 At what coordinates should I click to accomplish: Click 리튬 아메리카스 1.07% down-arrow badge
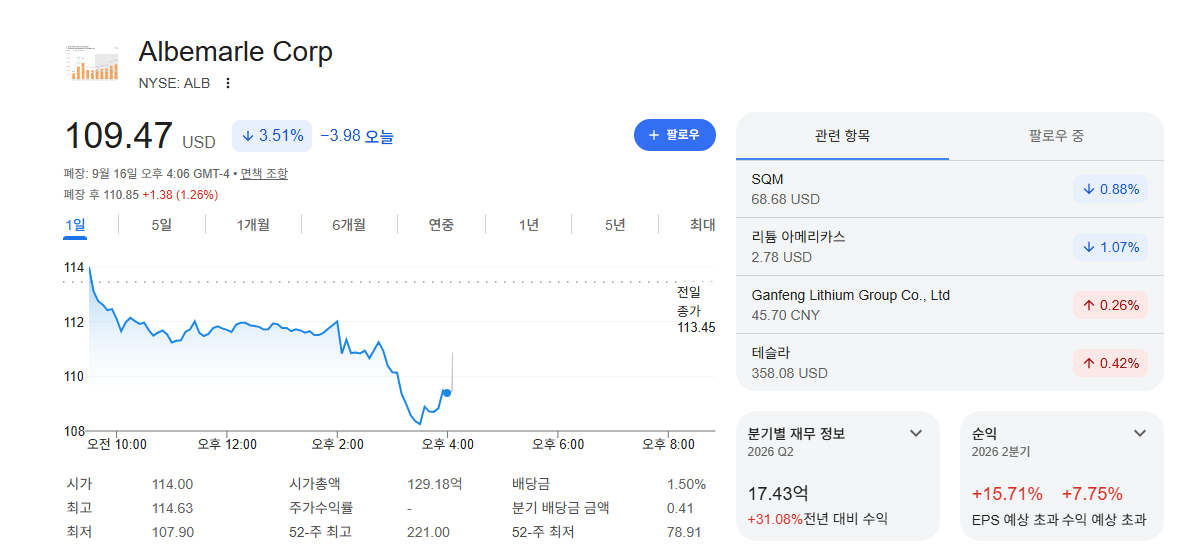(x=1110, y=247)
